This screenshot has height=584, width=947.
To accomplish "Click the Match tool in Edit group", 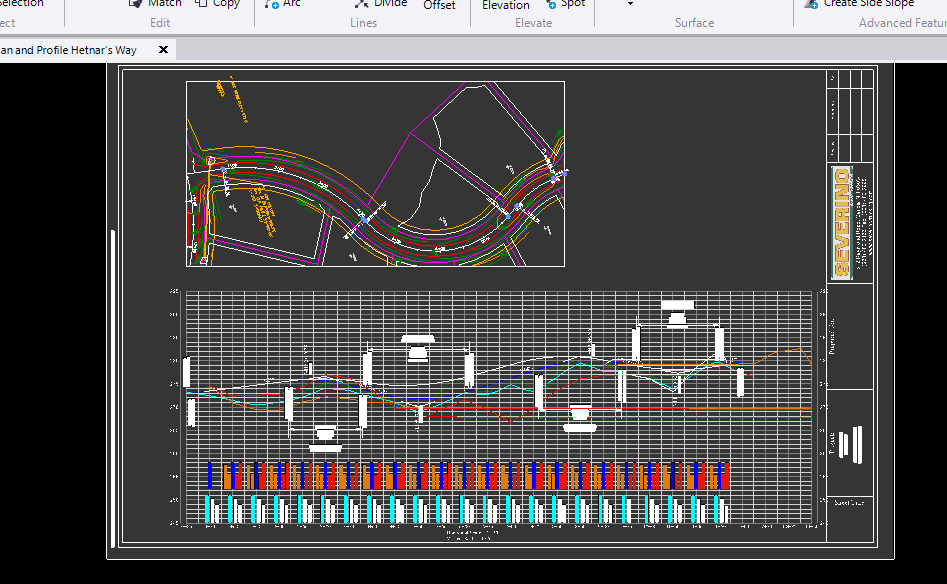I will tap(164, 4).
